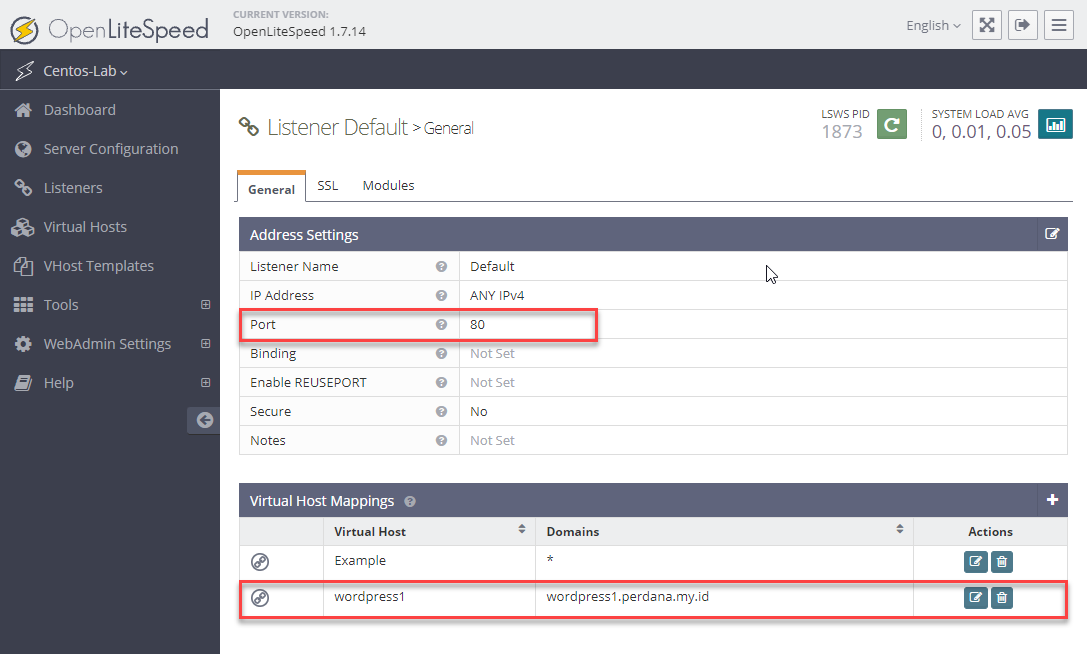Show help for Secure field
Image resolution: width=1087 pixels, height=654 pixels.
[441, 412]
